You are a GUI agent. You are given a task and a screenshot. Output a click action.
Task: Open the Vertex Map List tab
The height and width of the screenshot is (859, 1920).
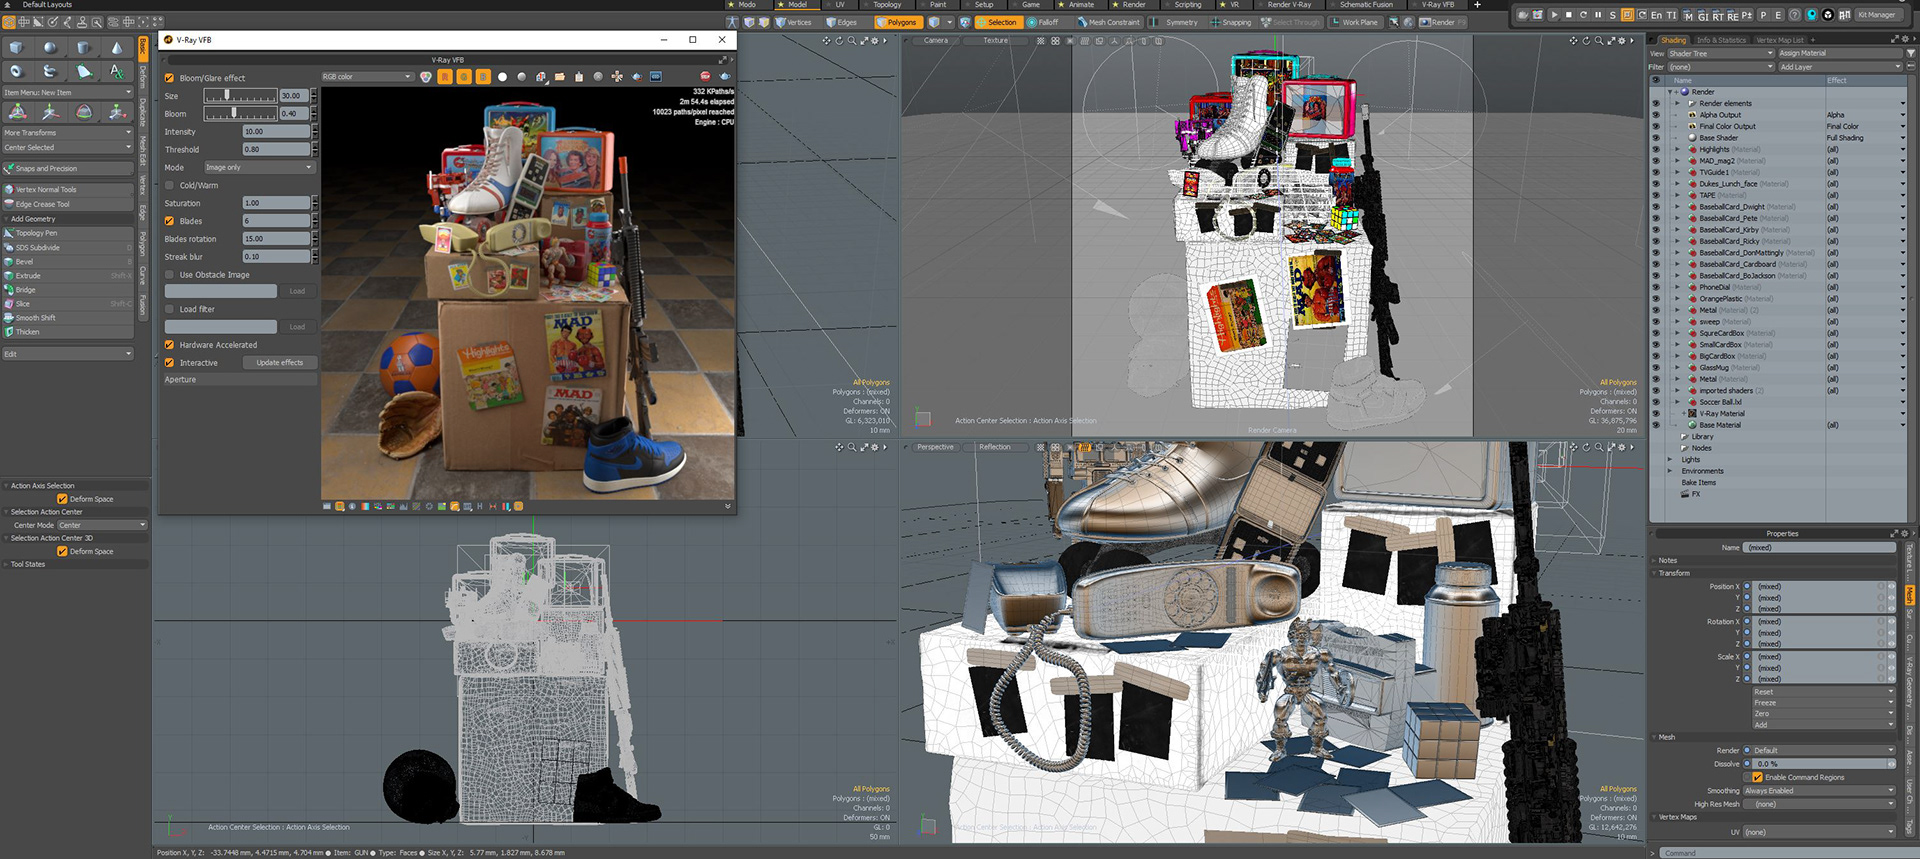[x=1780, y=40]
